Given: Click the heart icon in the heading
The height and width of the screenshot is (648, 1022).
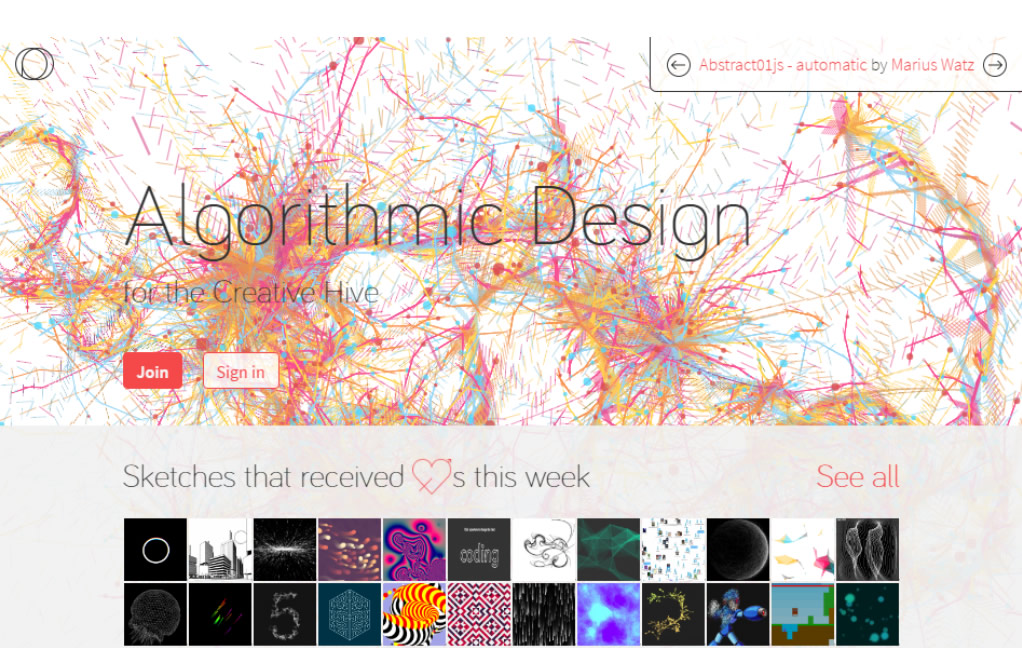Looking at the screenshot, I should coord(430,475).
